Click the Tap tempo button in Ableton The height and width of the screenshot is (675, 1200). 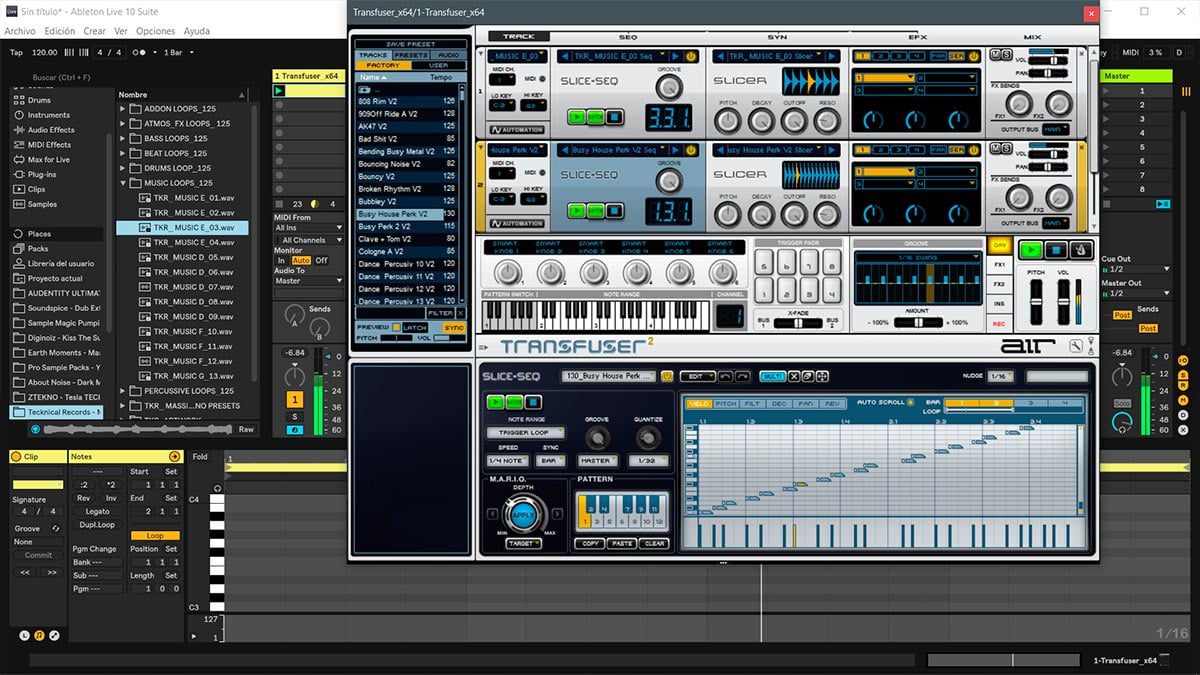point(16,52)
